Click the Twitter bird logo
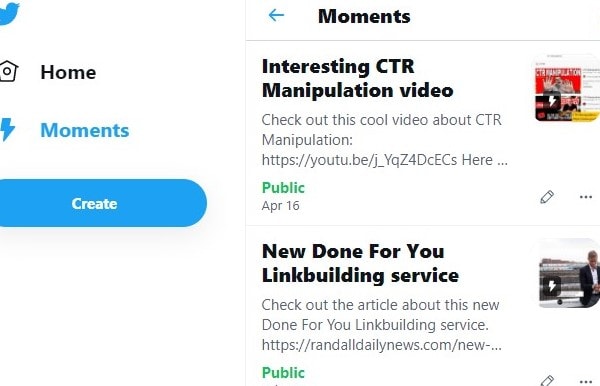 [8, 13]
